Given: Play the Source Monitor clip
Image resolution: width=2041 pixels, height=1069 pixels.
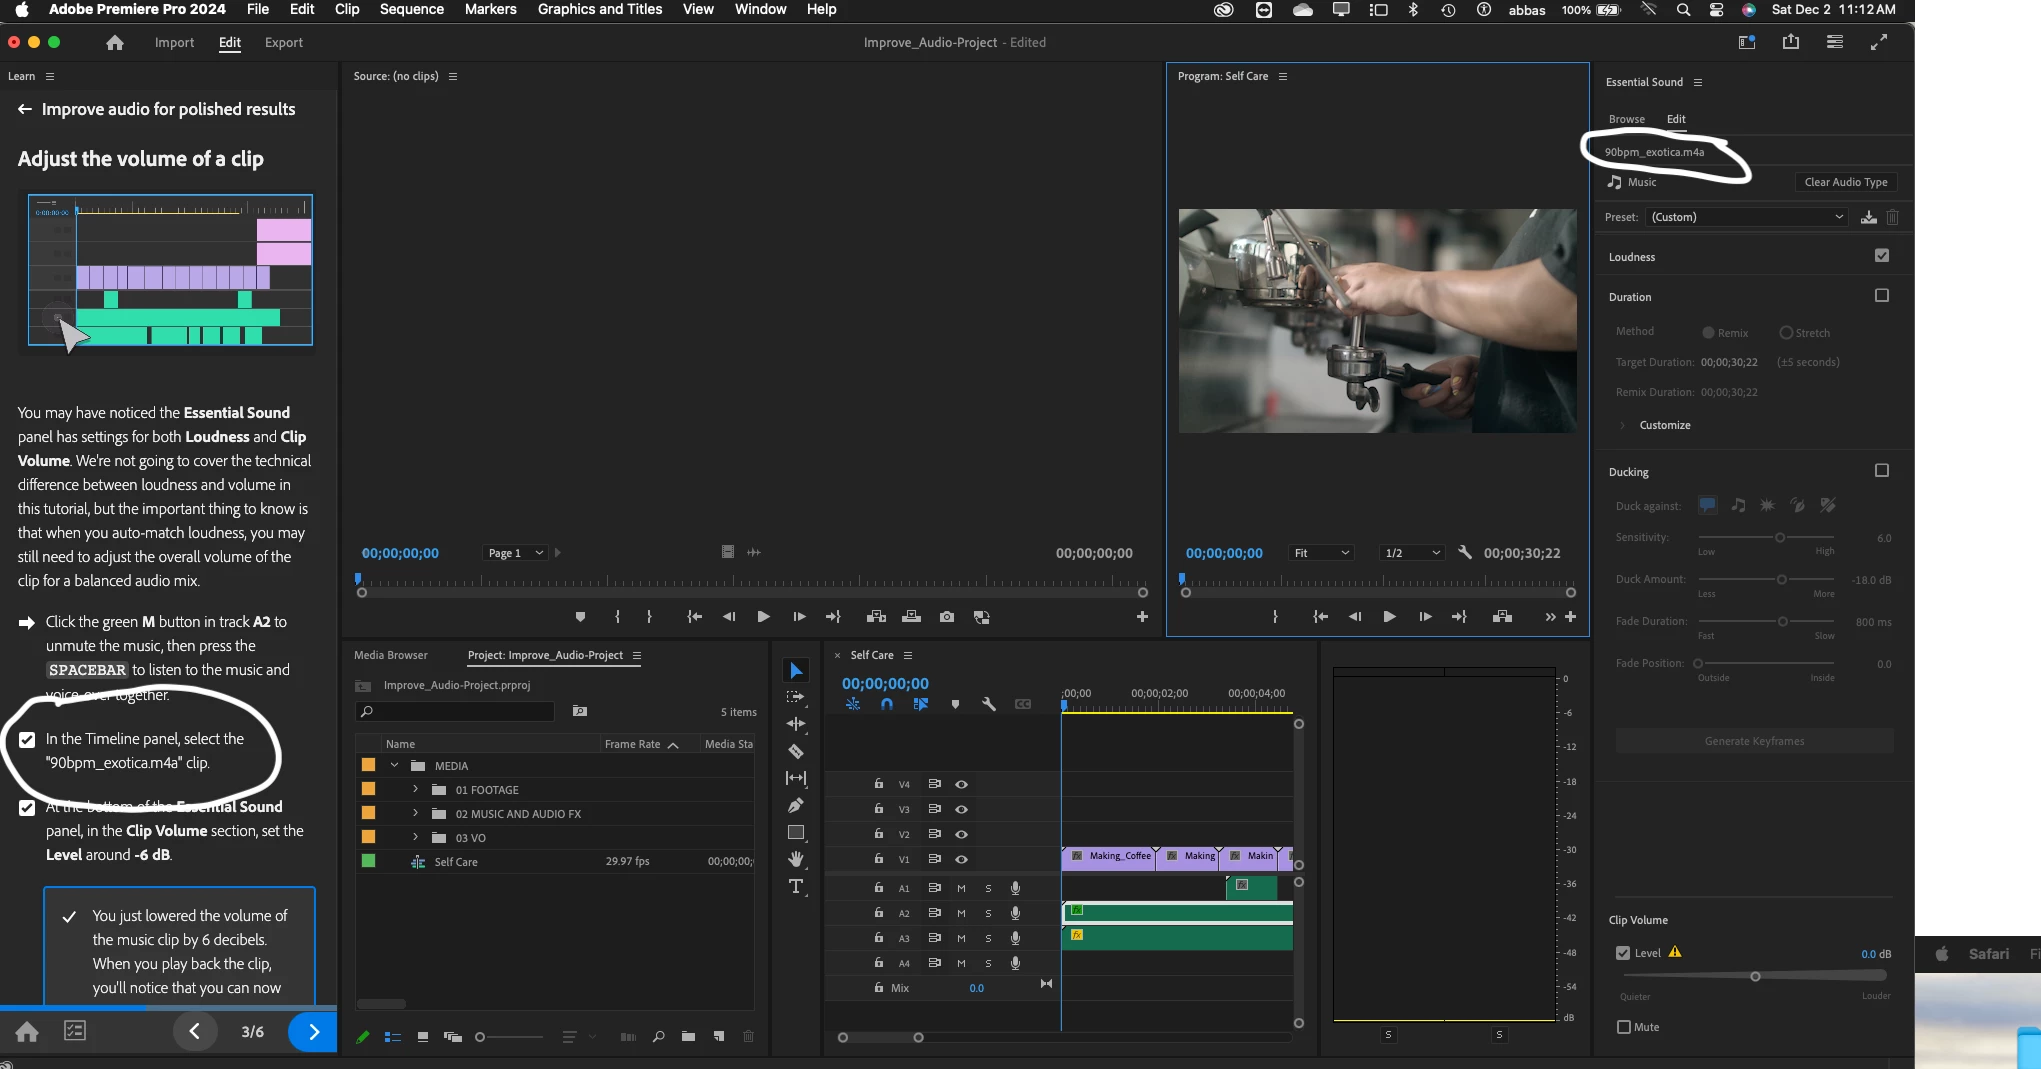Looking at the screenshot, I should coord(763,617).
